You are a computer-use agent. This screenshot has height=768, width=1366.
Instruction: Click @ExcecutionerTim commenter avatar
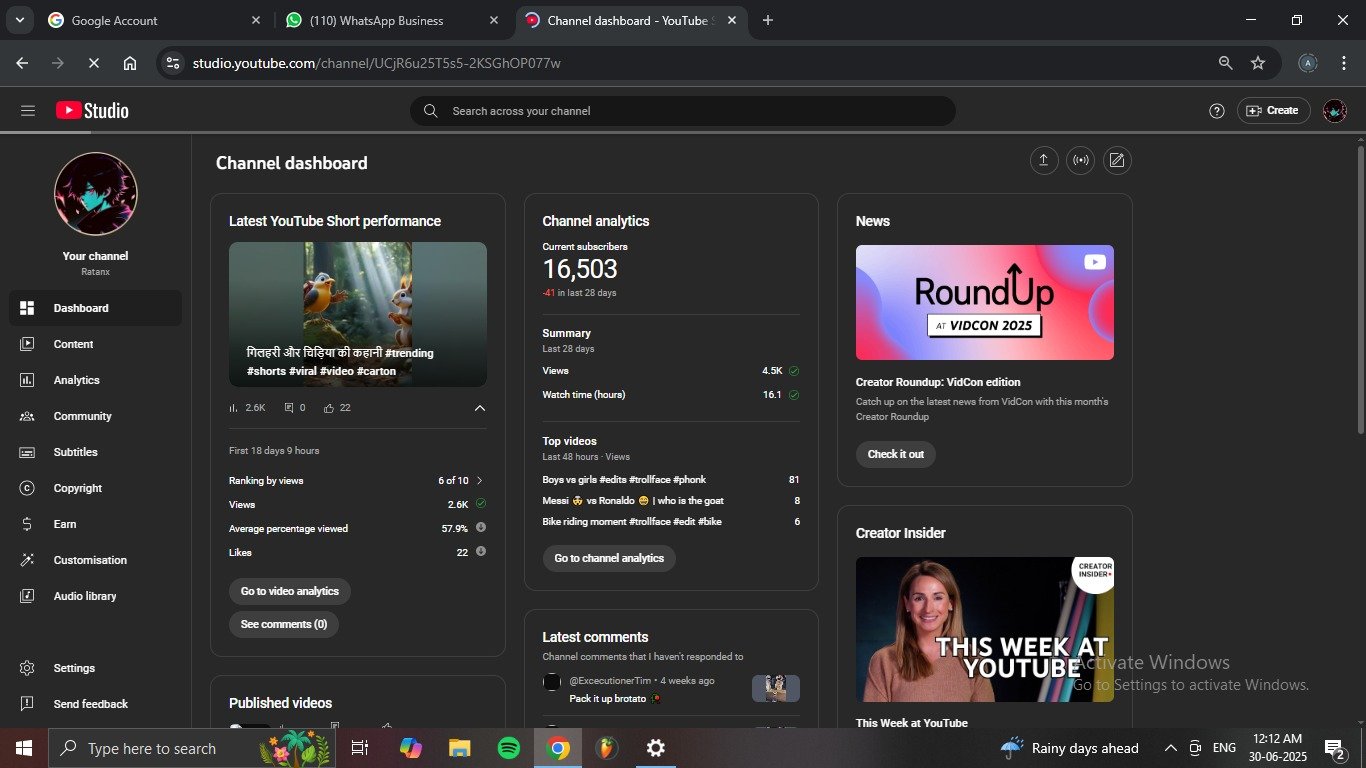coord(552,682)
